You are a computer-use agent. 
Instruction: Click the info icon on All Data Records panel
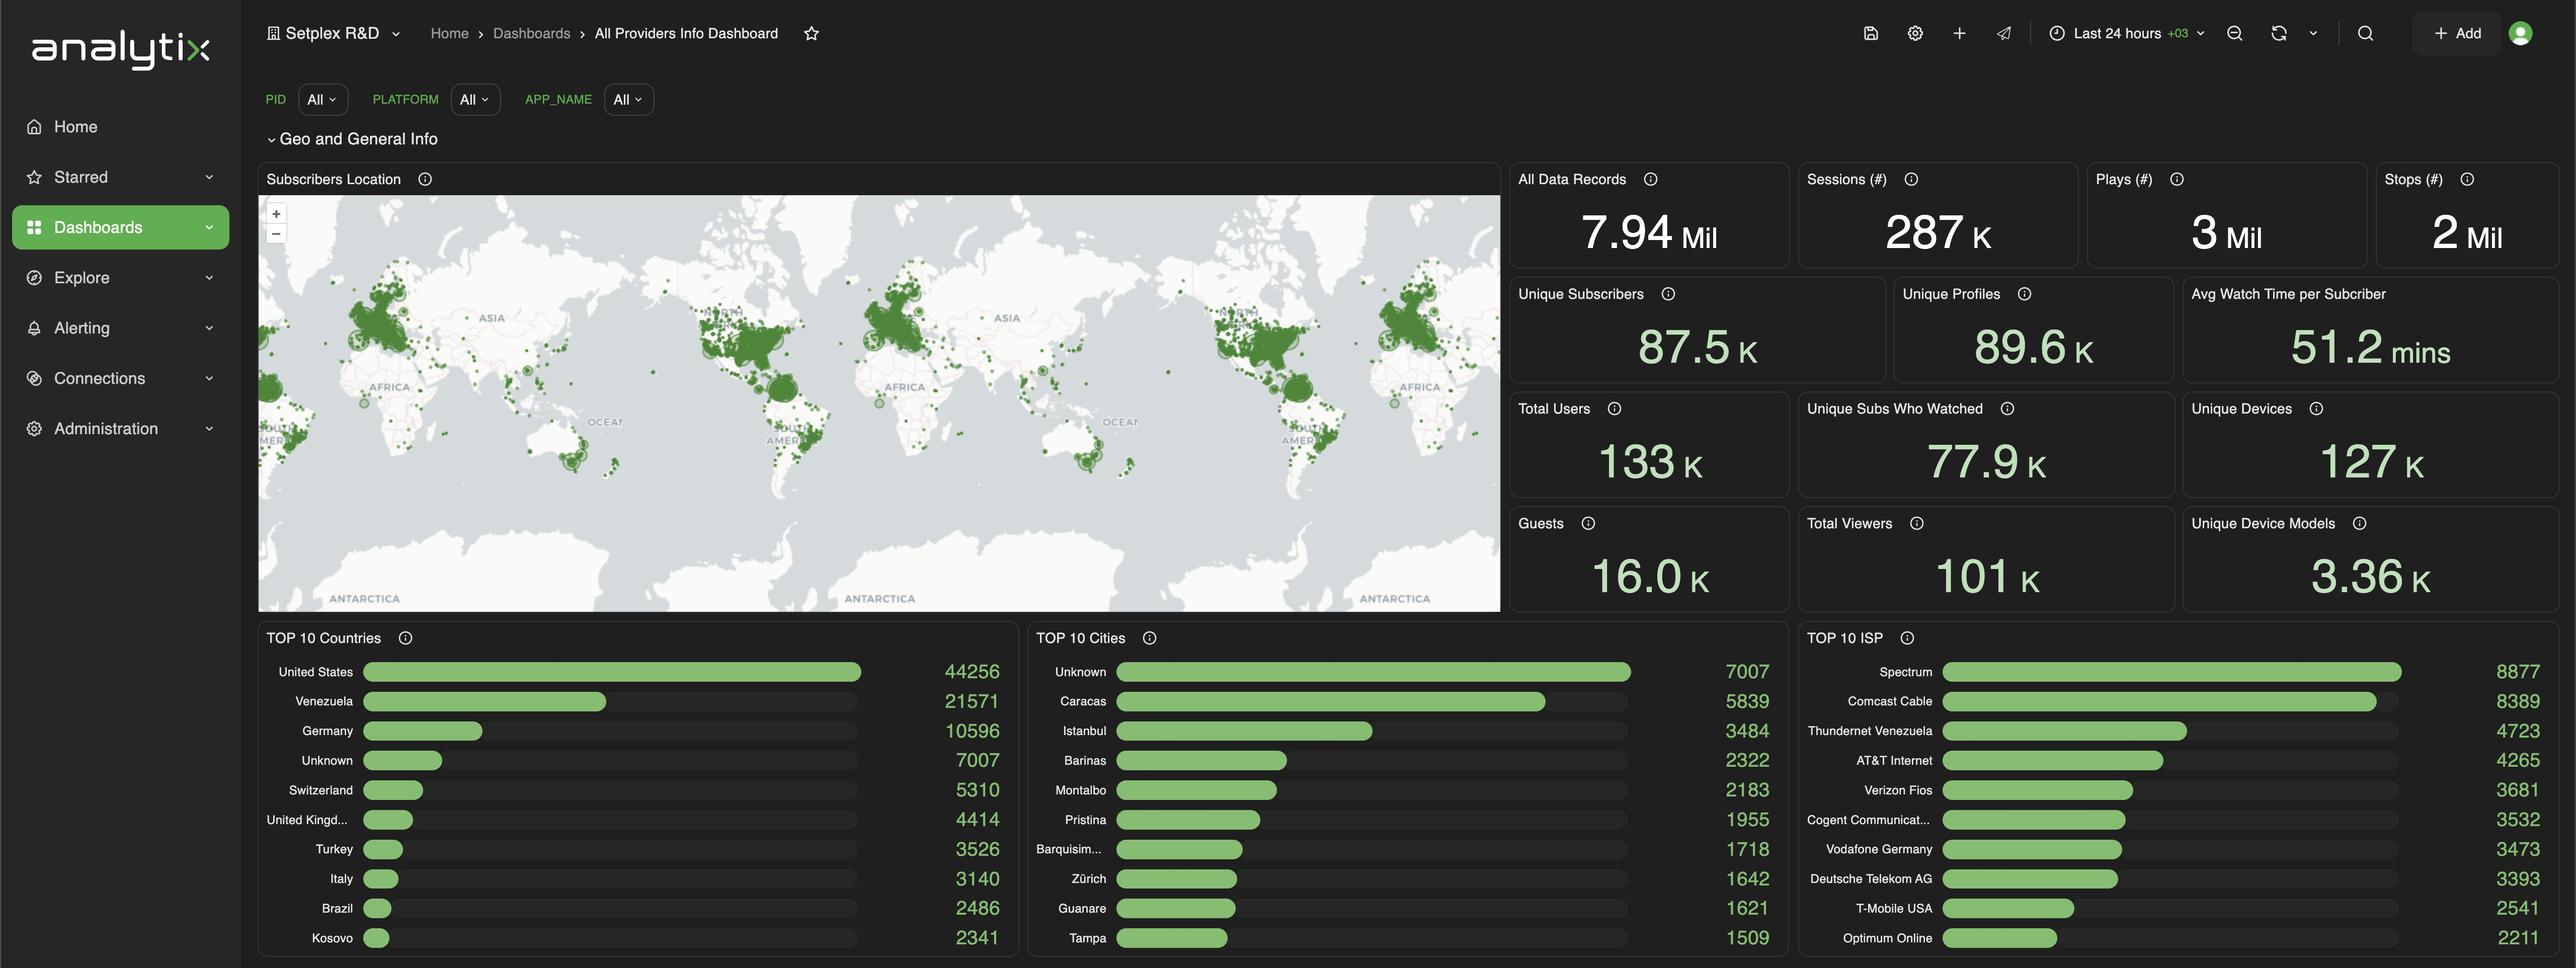(1651, 179)
